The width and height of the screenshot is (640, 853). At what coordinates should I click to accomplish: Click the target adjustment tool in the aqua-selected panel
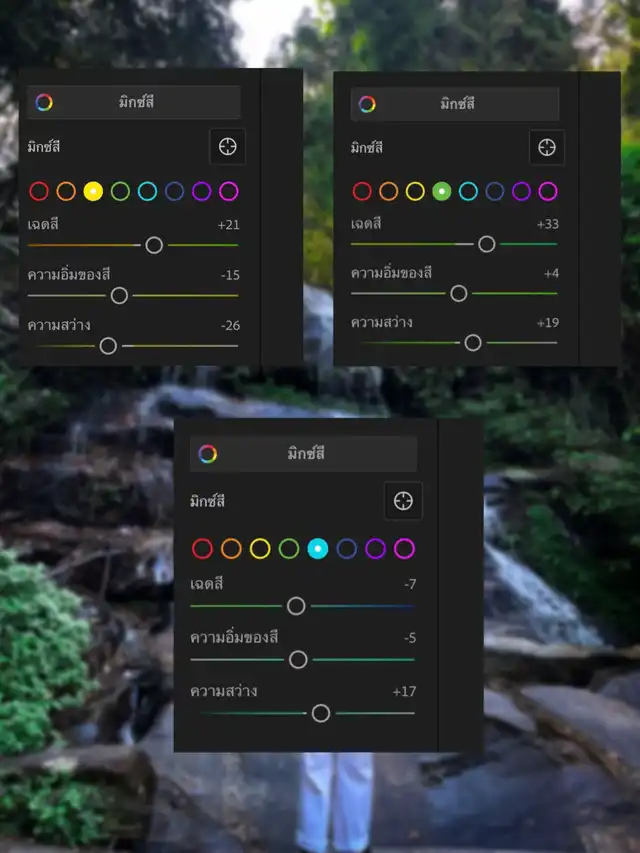[404, 501]
